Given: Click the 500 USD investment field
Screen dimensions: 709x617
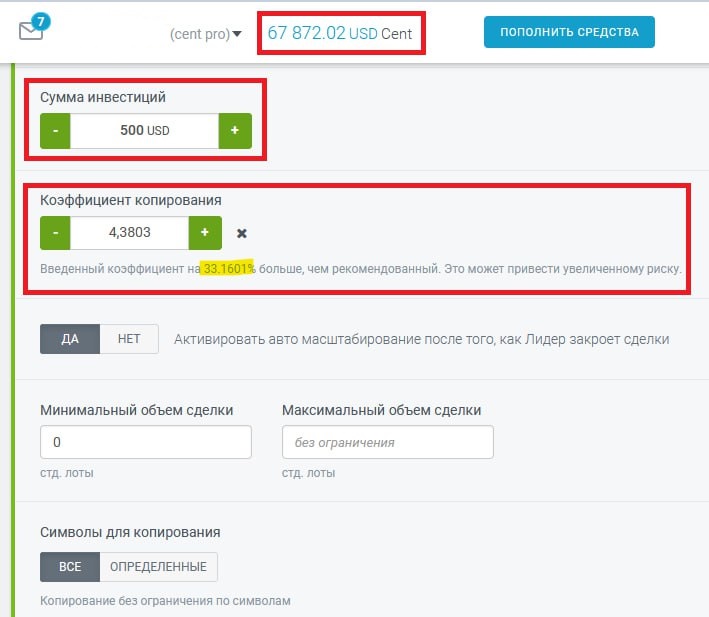Looking at the screenshot, I should pos(145,131).
